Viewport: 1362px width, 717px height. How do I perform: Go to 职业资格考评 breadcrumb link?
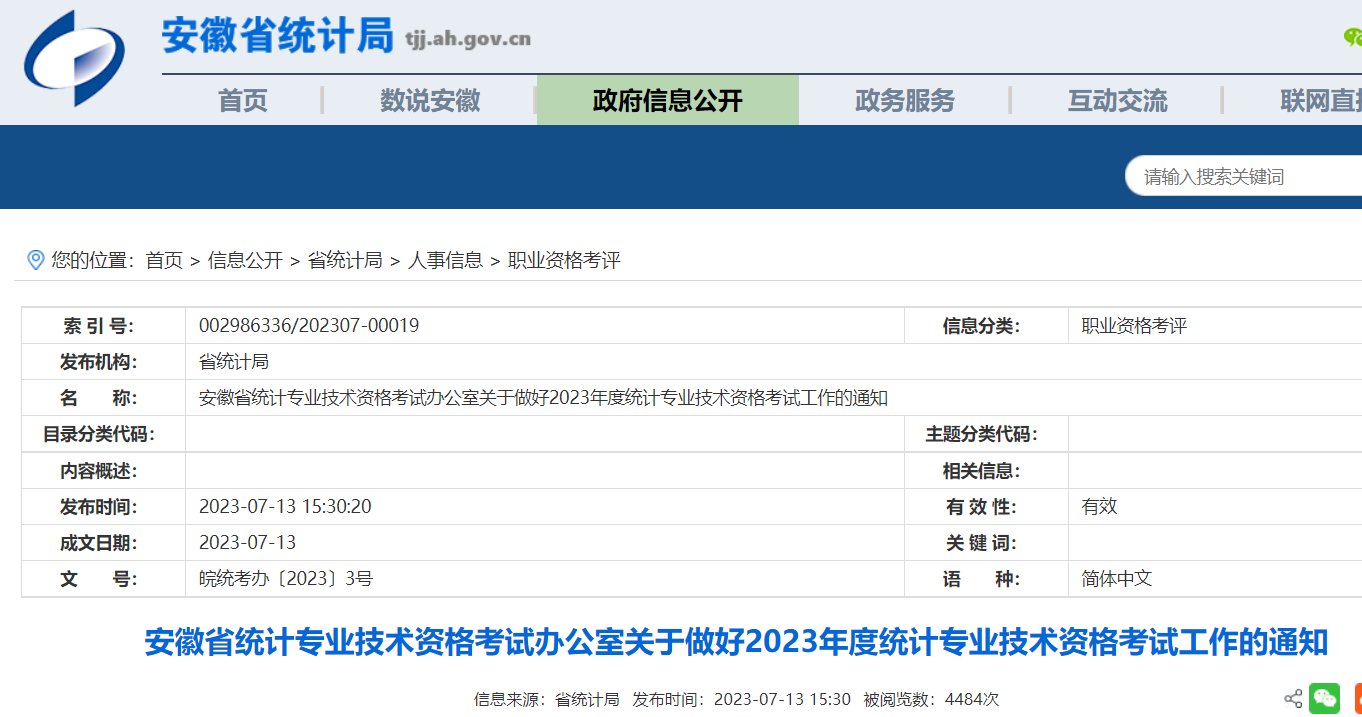pos(565,261)
